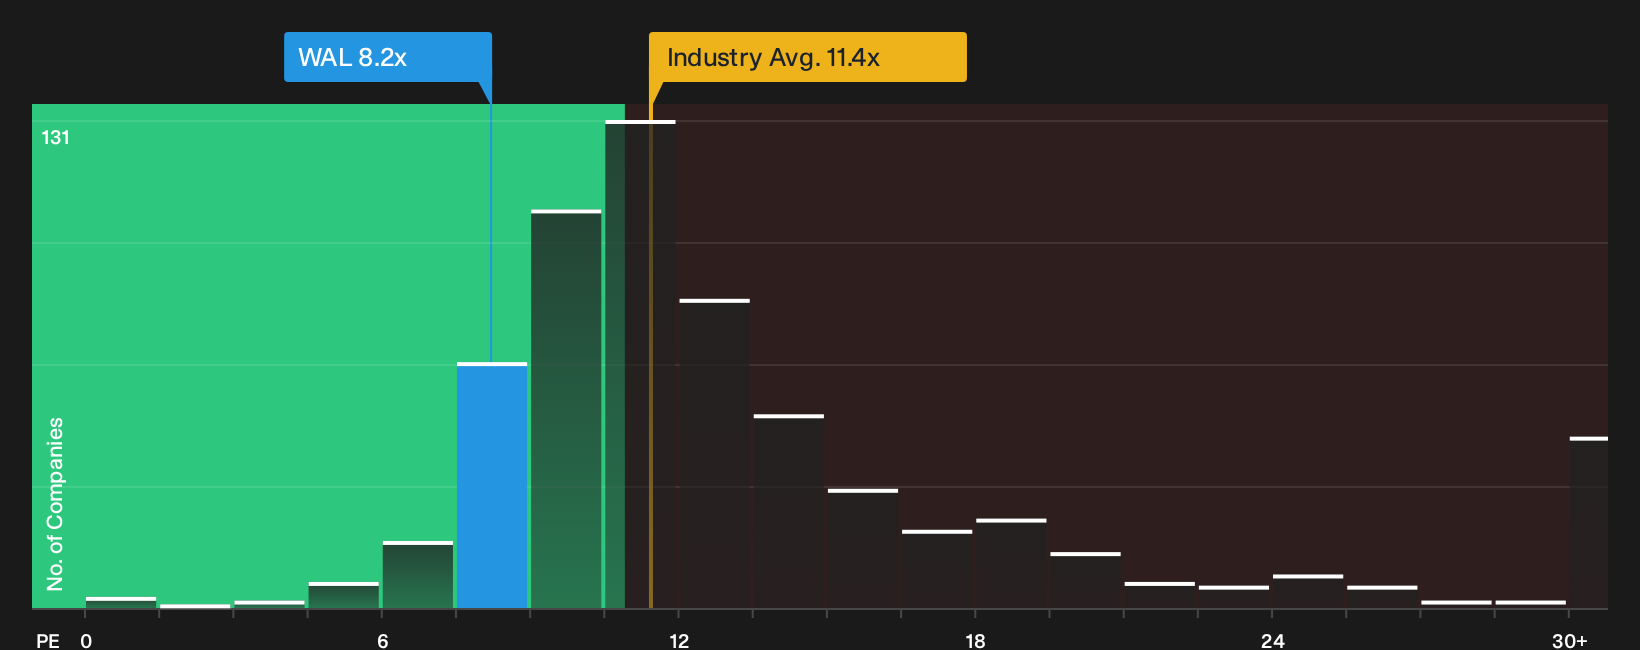Screen dimensions: 1640x650
Task: Select the small bar starting at PE 0
Action: point(121,603)
